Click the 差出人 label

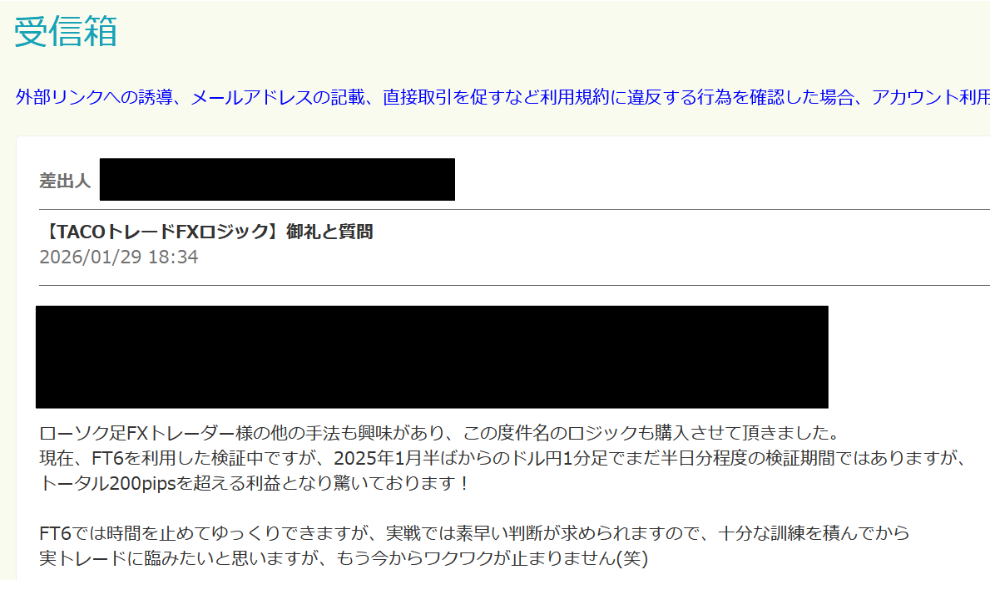click(64, 181)
